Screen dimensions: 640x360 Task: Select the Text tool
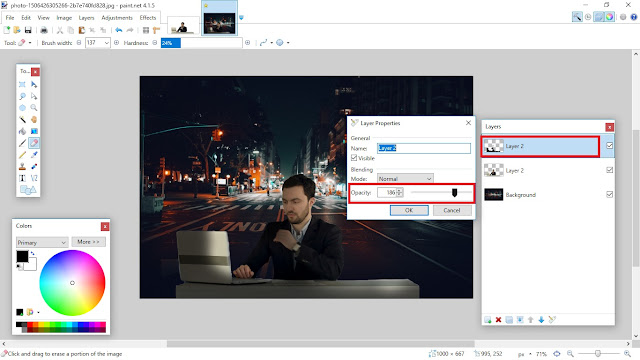pyautogui.click(x=22, y=178)
